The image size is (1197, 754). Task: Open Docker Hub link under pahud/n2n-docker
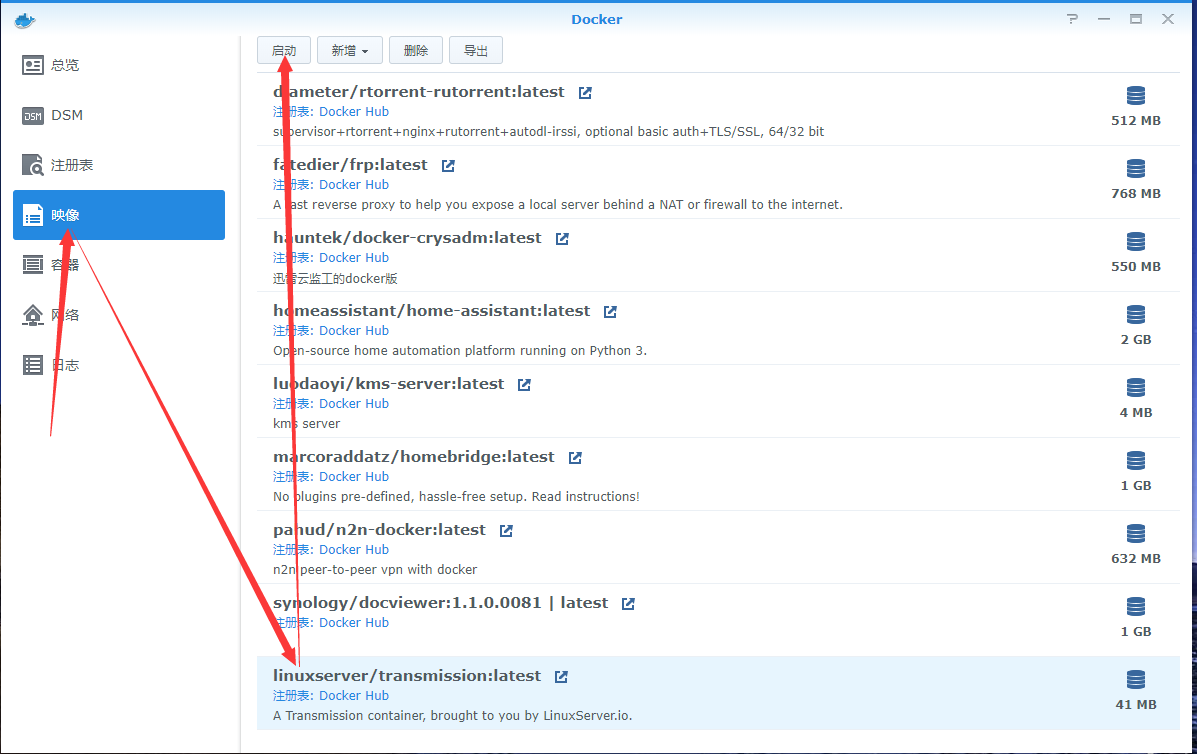(354, 549)
